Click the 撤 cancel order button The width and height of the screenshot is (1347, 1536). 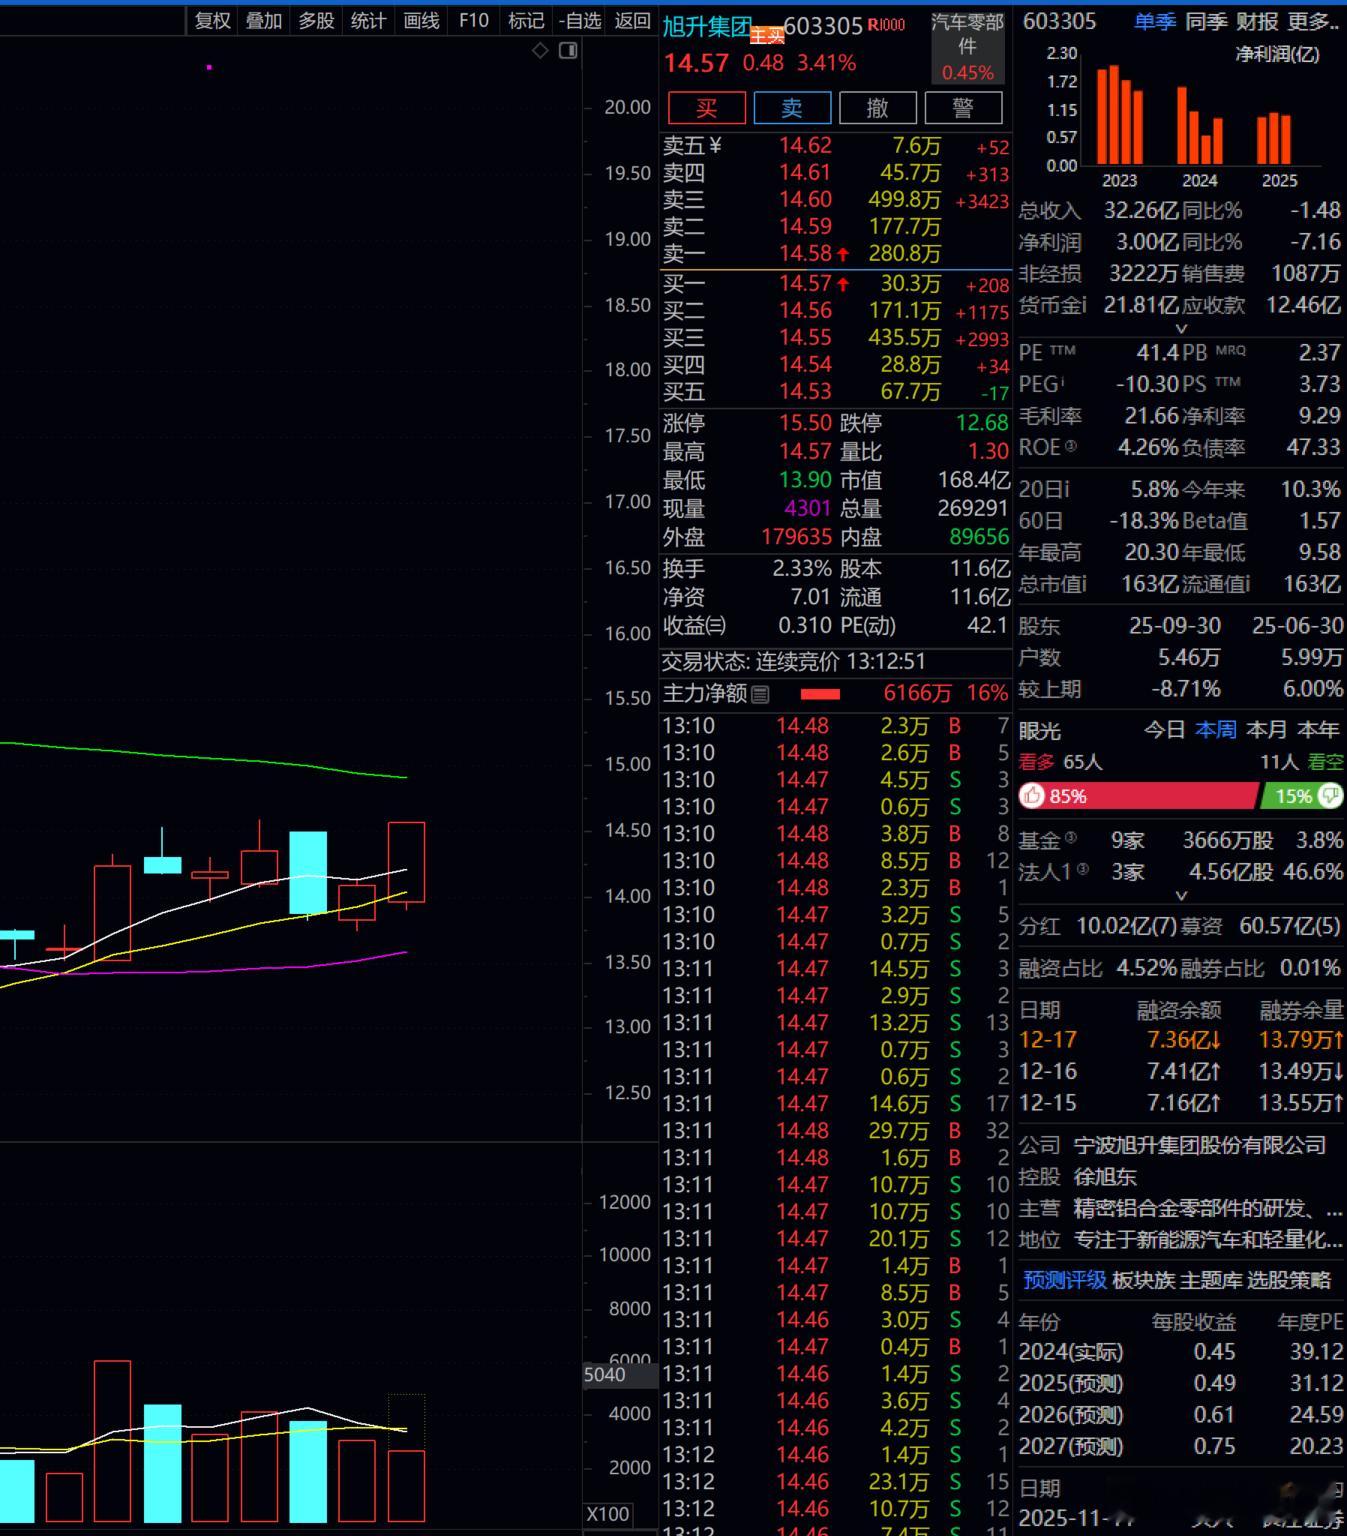pyautogui.click(x=878, y=108)
